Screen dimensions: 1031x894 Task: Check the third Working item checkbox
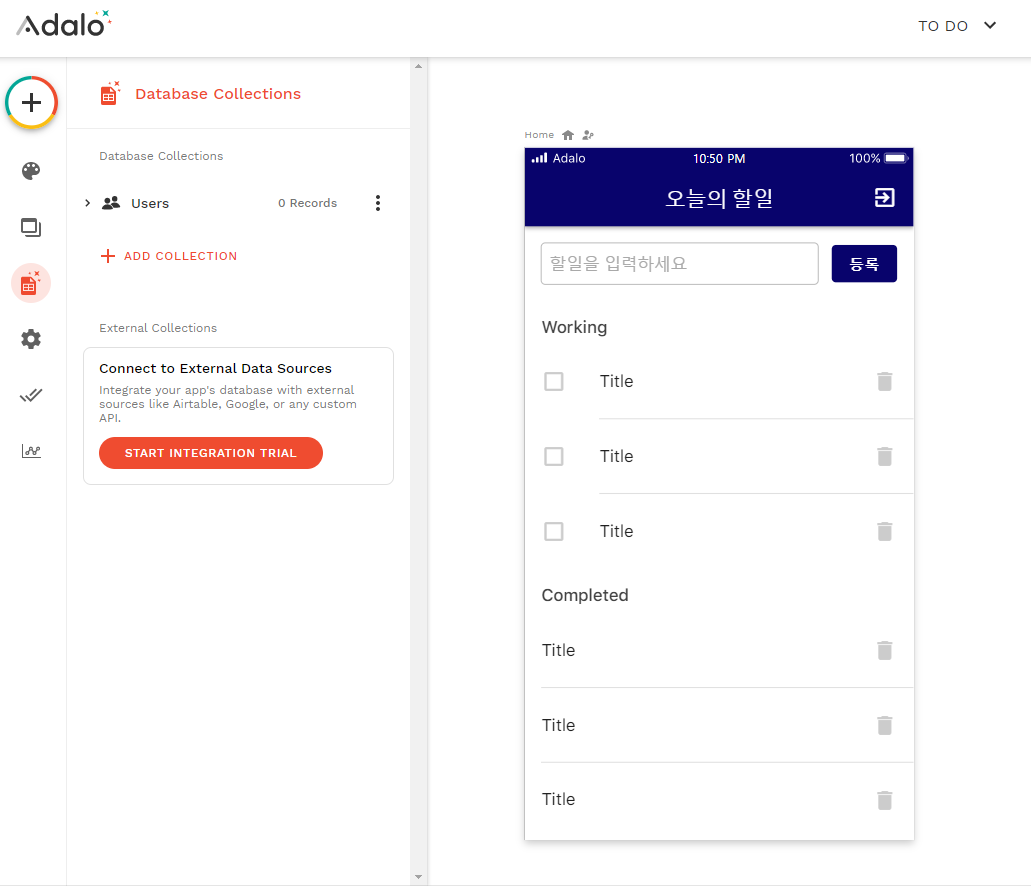click(554, 531)
